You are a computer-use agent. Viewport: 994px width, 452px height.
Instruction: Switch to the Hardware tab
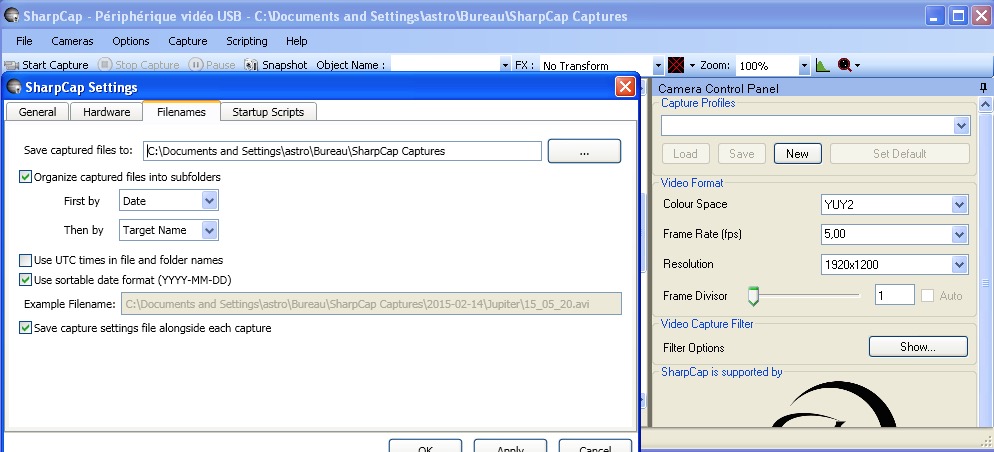[106, 112]
